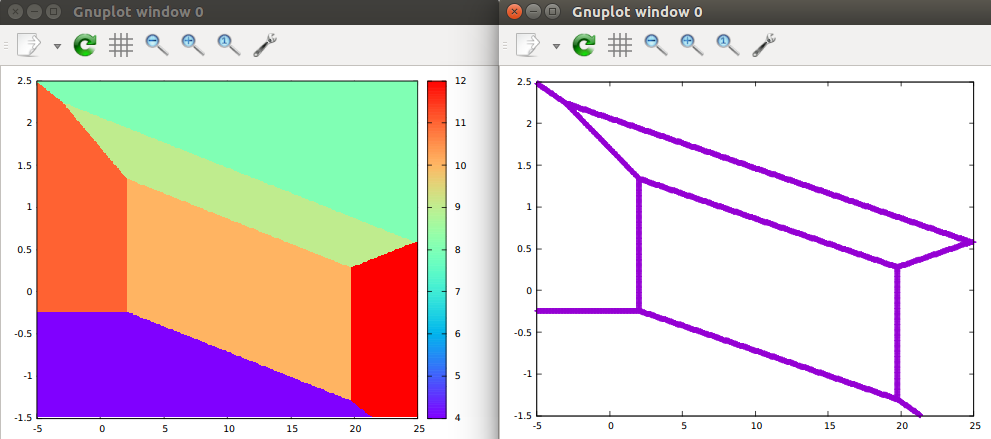Screen dimensions: 991x439
Task: Autoscale the right line plot
Action: point(728,45)
